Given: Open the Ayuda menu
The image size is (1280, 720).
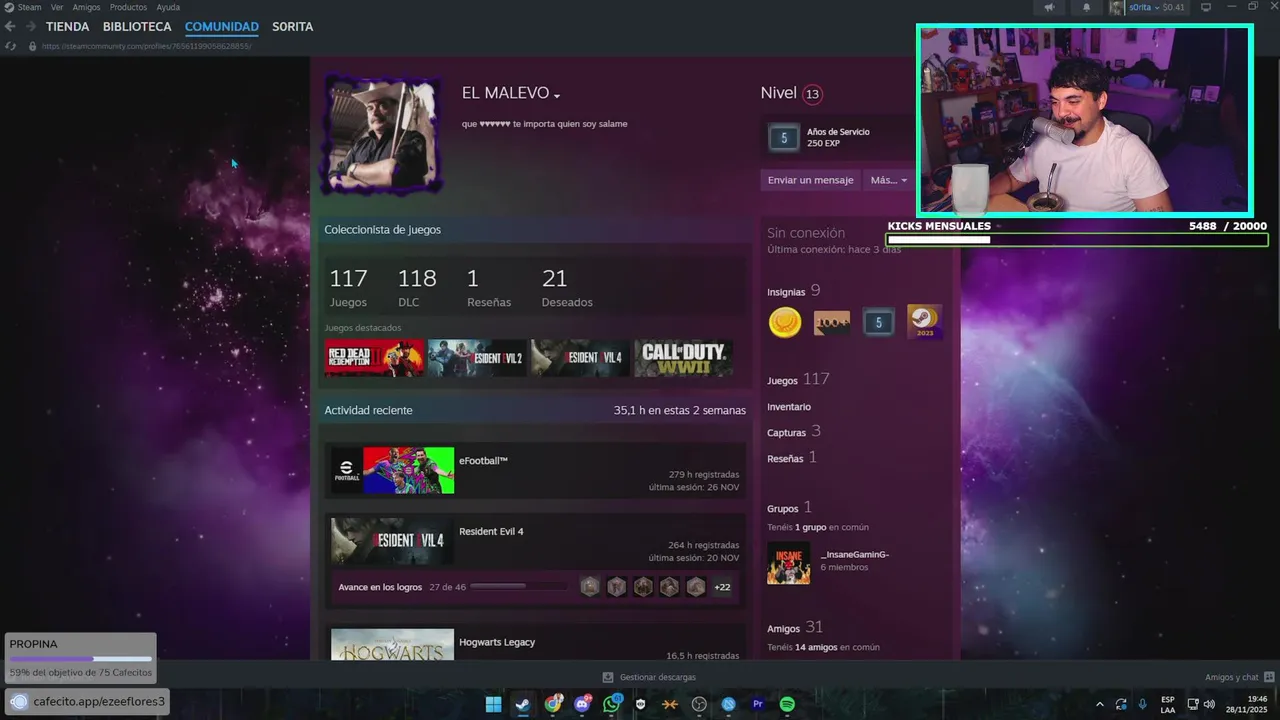Looking at the screenshot, I should click(x=168, y=7).
